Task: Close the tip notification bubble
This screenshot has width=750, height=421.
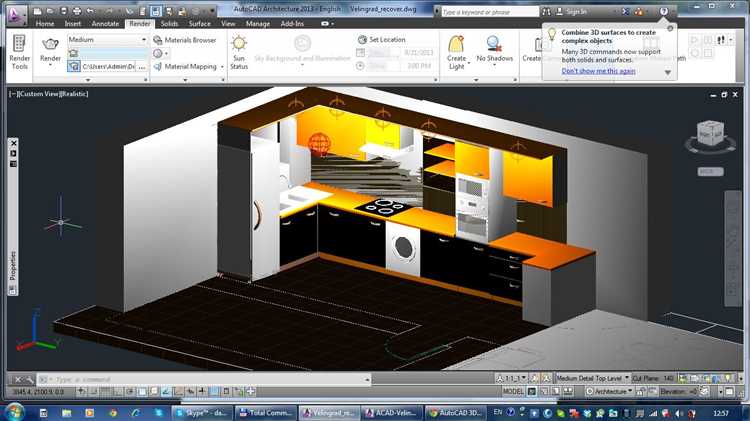Action: (x=670, y=29)
